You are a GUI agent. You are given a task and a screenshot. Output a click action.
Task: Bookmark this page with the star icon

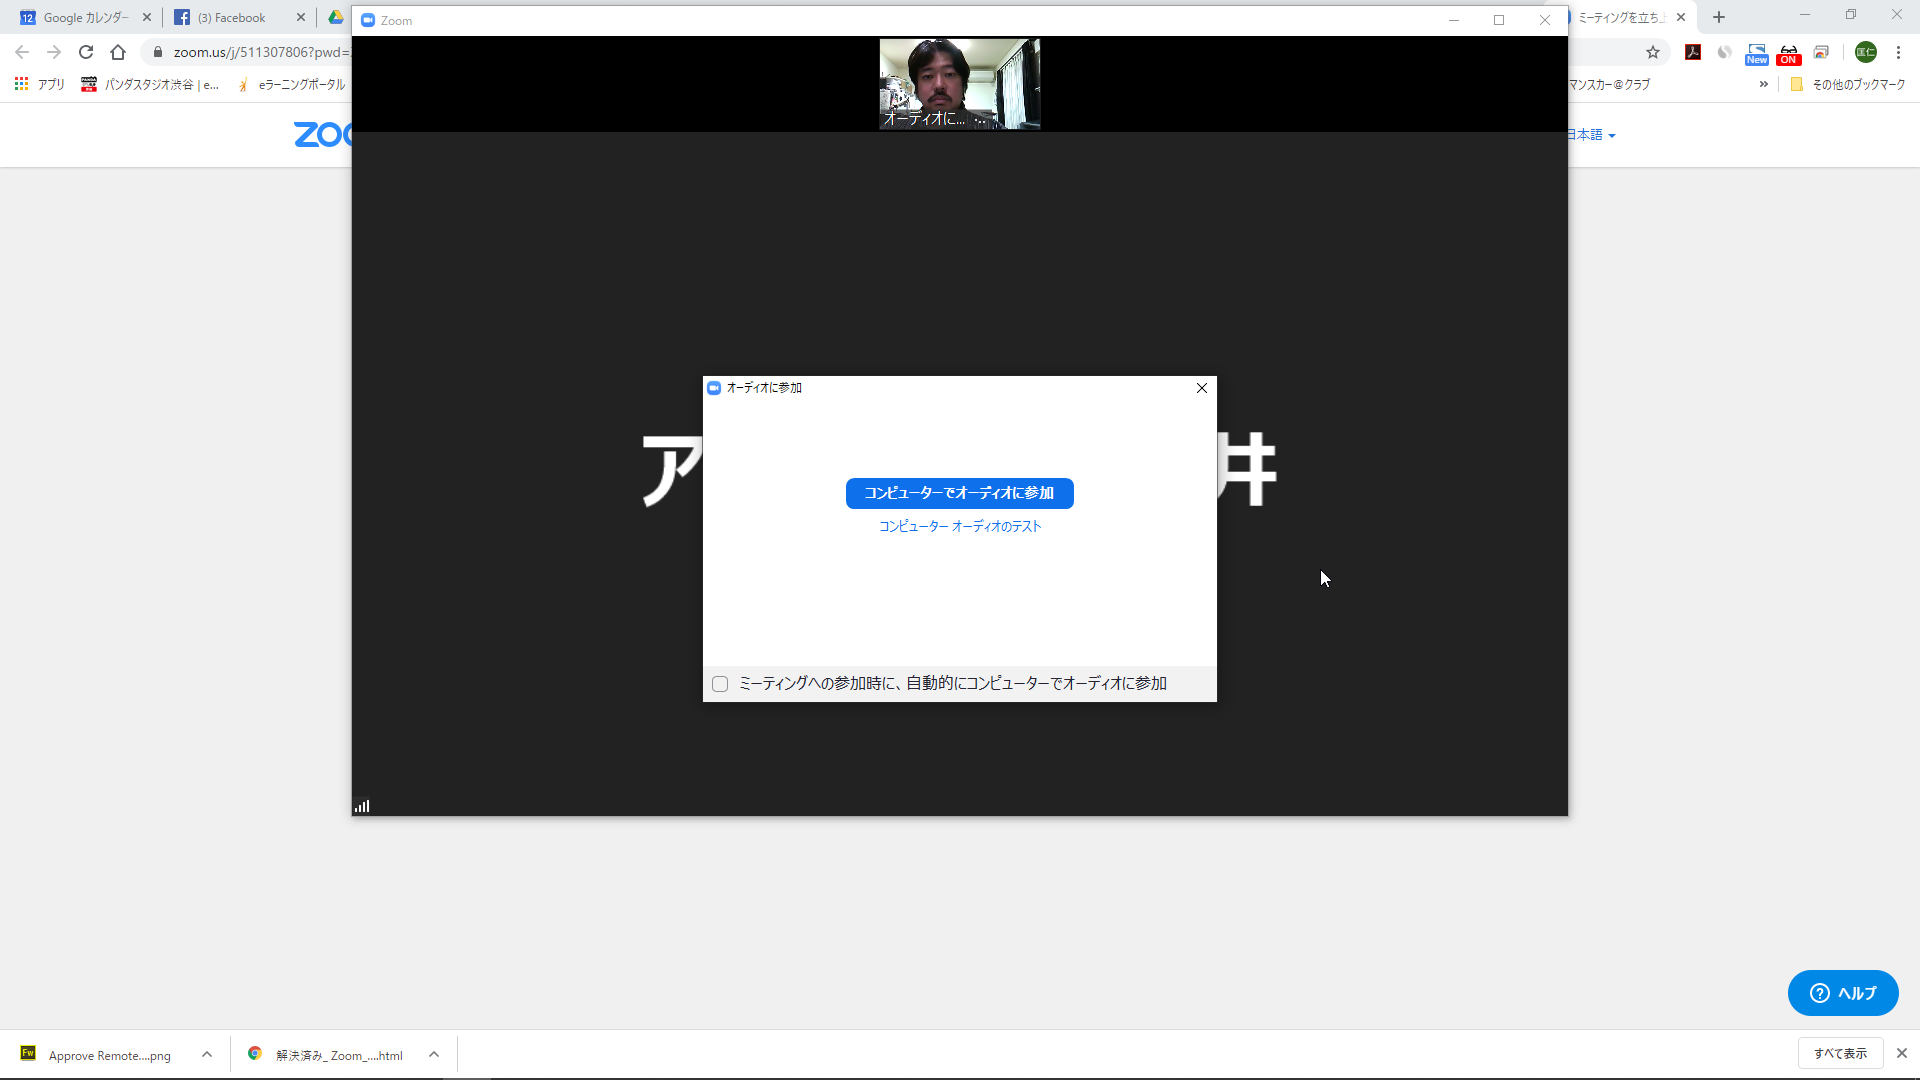[x=1653, y=52]
